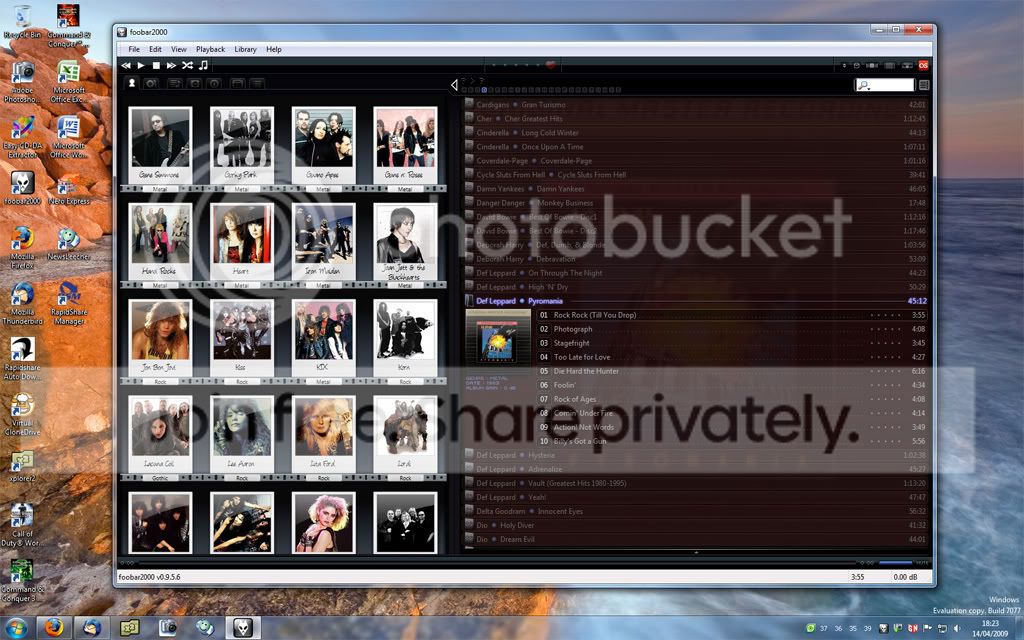
Task: Click the Pyromania album cover art
Action: (498, 340)
